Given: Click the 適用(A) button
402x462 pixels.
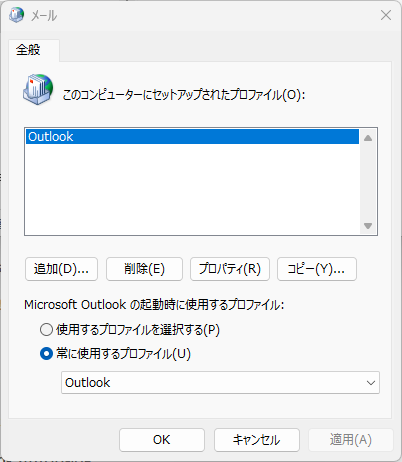Looking at the screenshot, I should coord(351,440).
